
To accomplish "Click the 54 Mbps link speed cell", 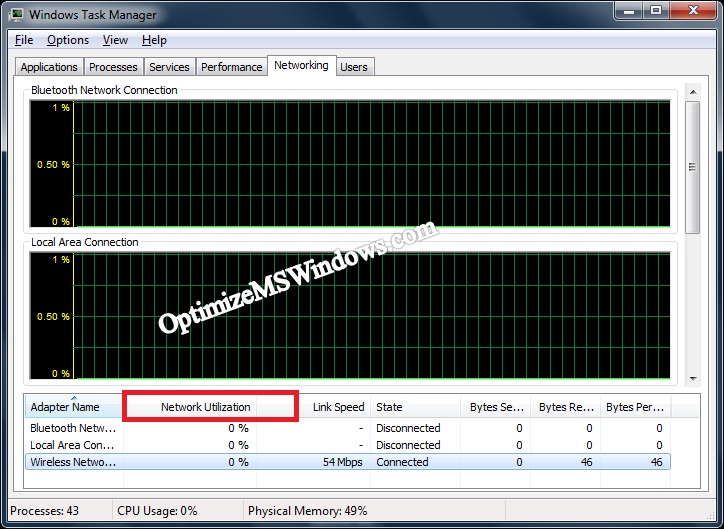I will (x=343, y=462).
